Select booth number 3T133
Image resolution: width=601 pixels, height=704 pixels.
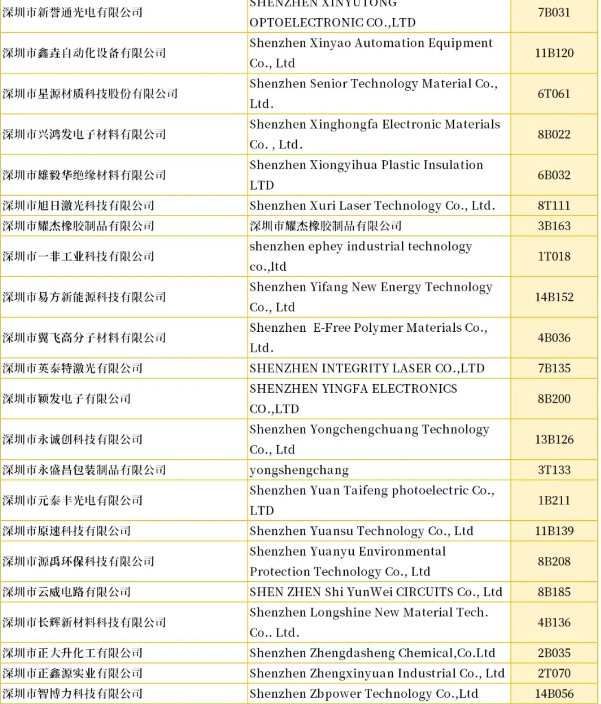point(554,470)
